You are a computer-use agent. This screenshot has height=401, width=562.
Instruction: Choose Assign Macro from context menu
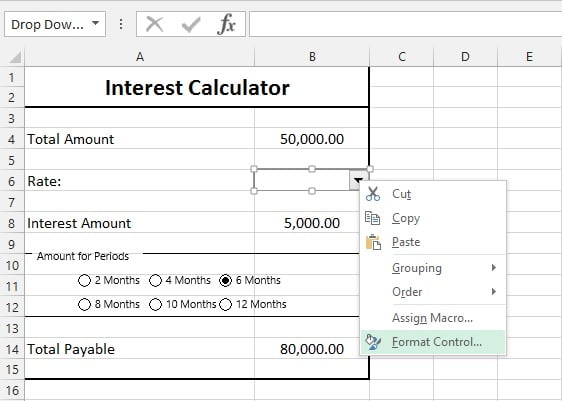point(433,318)
